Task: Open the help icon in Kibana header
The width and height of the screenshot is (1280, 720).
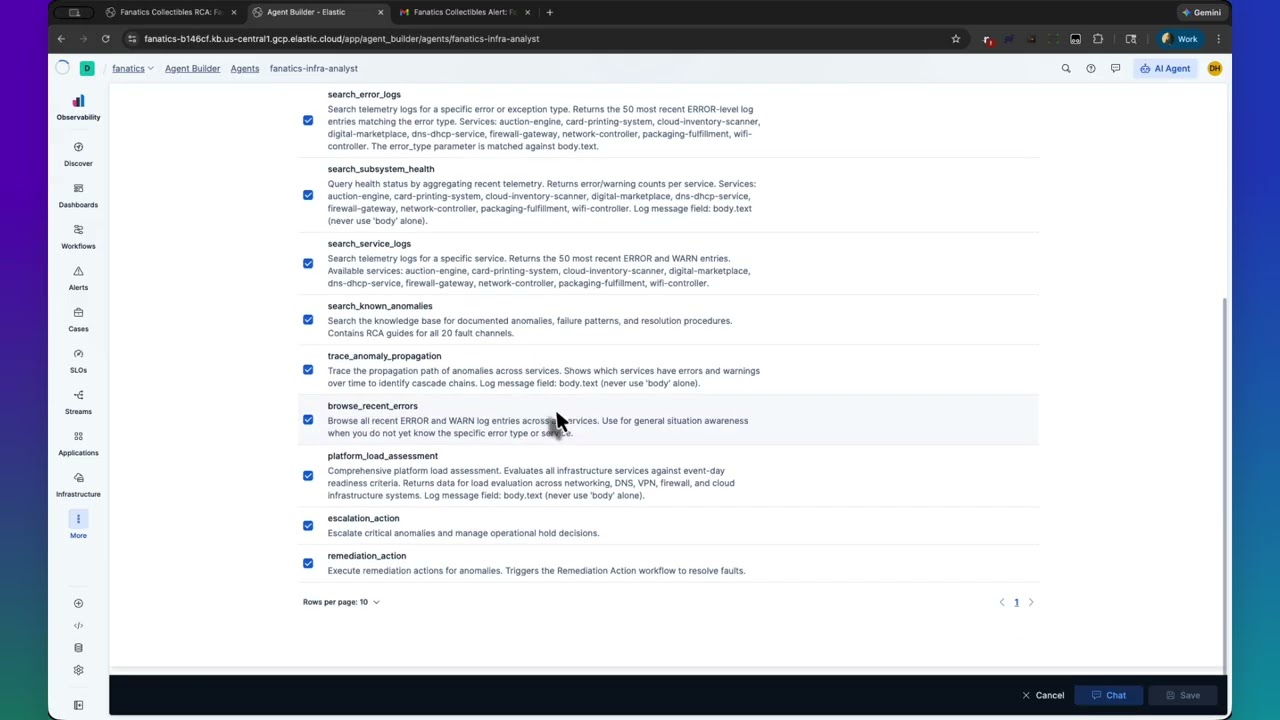Action: click(x=1091, y=68)
